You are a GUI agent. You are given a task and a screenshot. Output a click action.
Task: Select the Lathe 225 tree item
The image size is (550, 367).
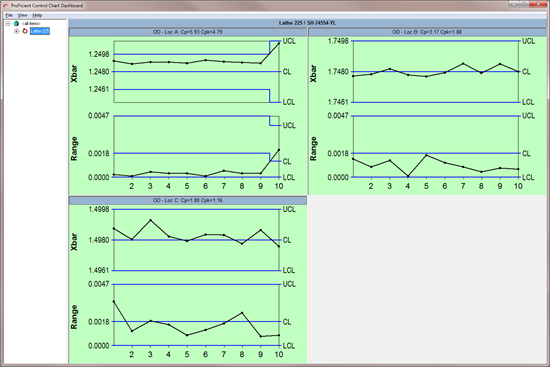(40, 31)
